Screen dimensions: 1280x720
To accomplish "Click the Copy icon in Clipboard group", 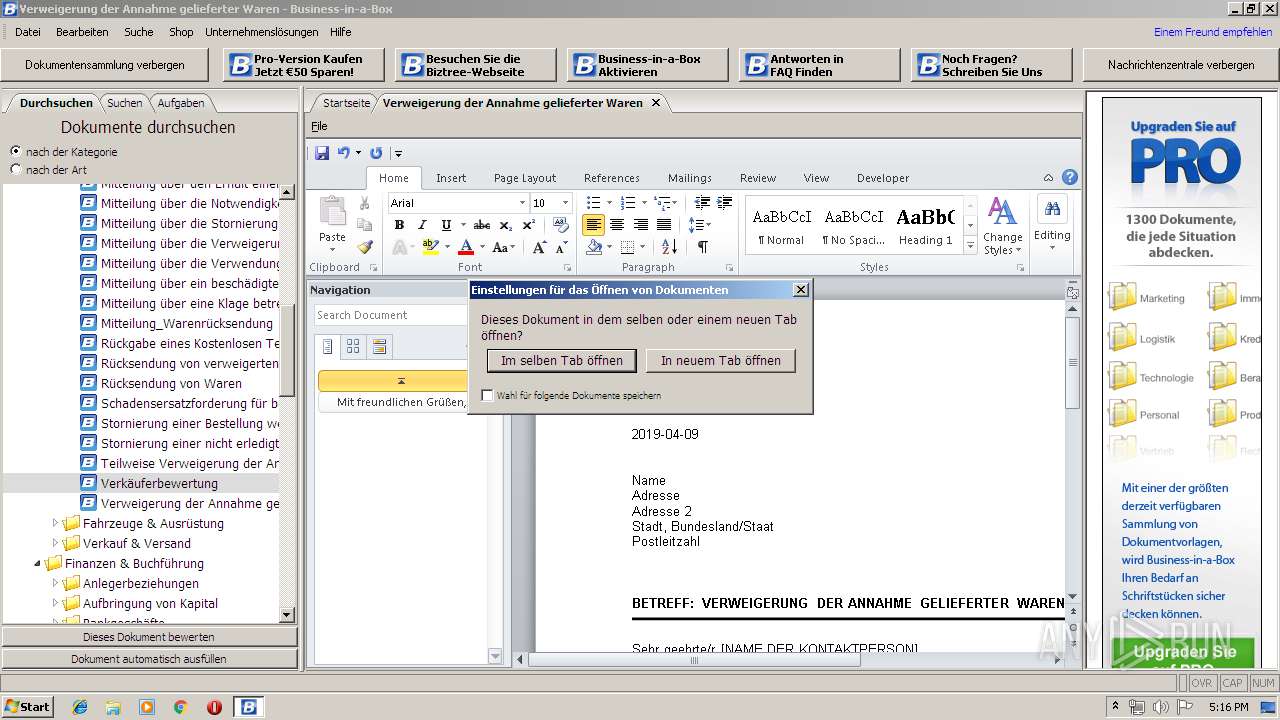I will tap(364, 225).
